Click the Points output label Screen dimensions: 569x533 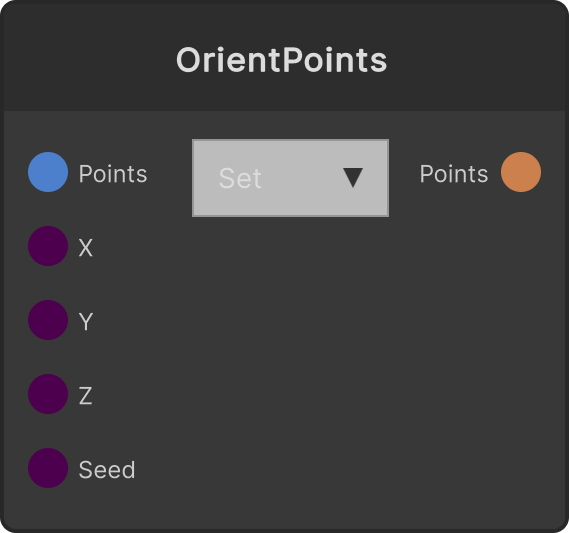tap(454, 174)
